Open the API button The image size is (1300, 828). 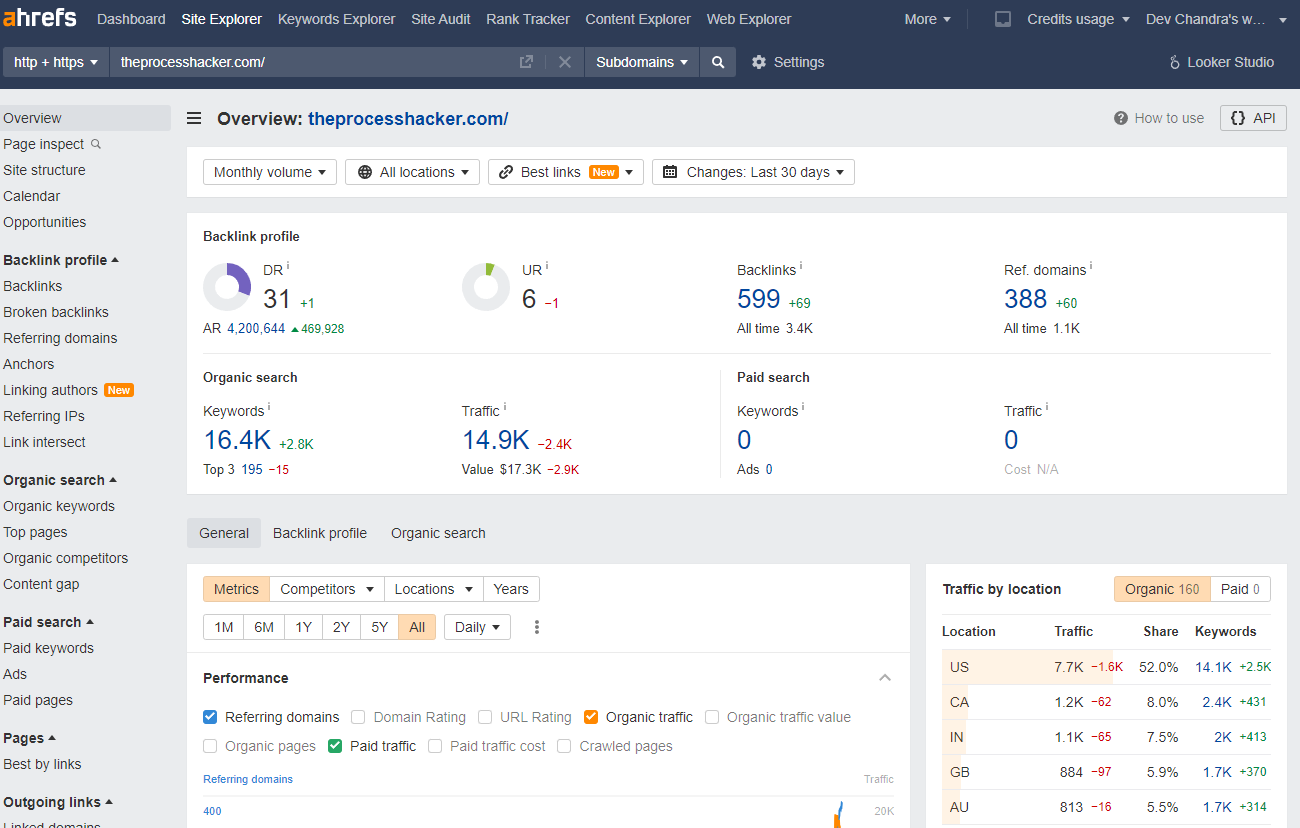1253,118
